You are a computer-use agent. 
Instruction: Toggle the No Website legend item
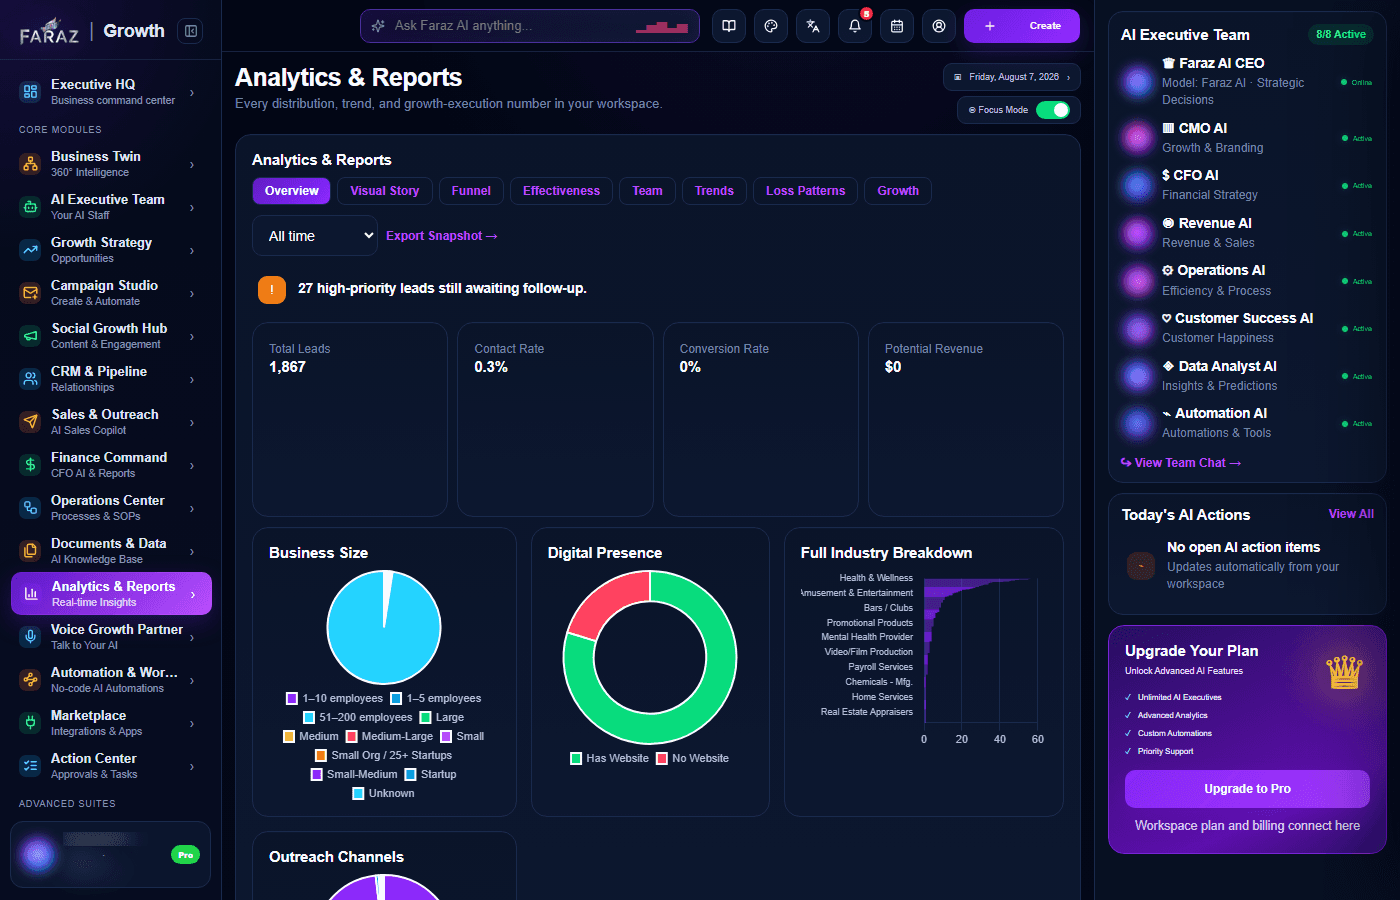pos(692,758)
